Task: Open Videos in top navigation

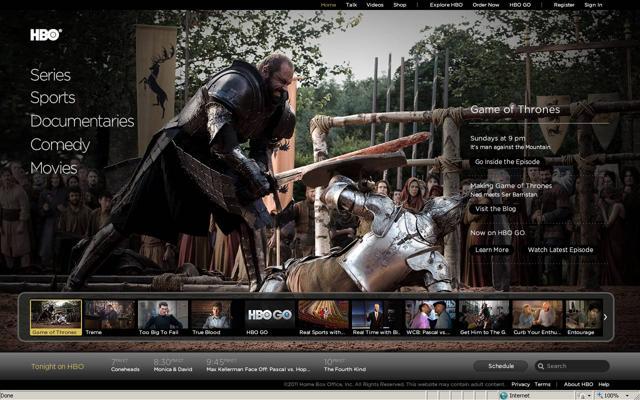Action: coord(375,5)
